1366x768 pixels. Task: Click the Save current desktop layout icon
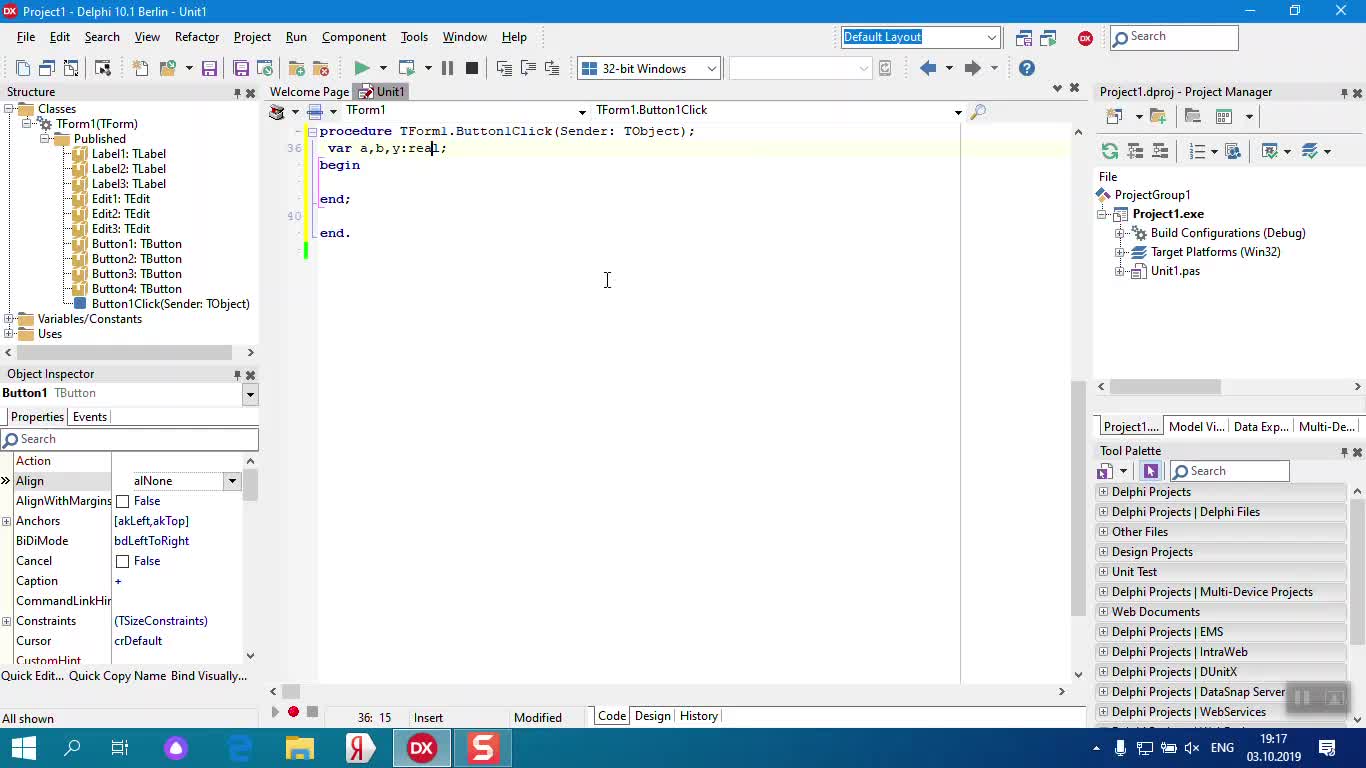1024,38
